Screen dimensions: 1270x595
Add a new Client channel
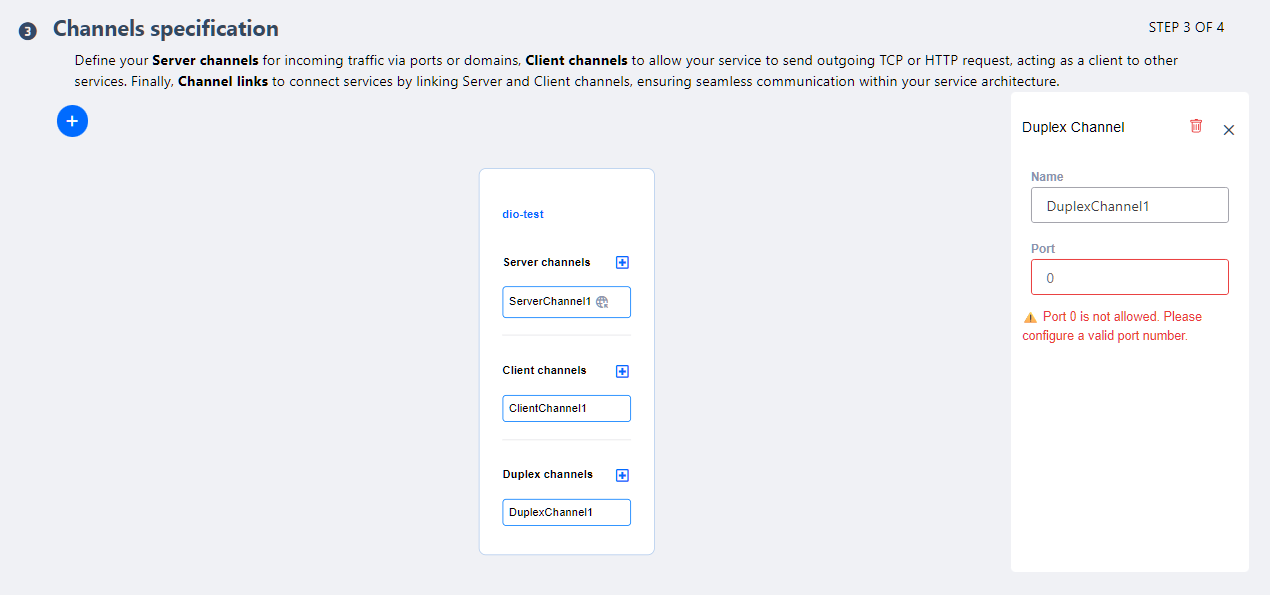(622, 371)
